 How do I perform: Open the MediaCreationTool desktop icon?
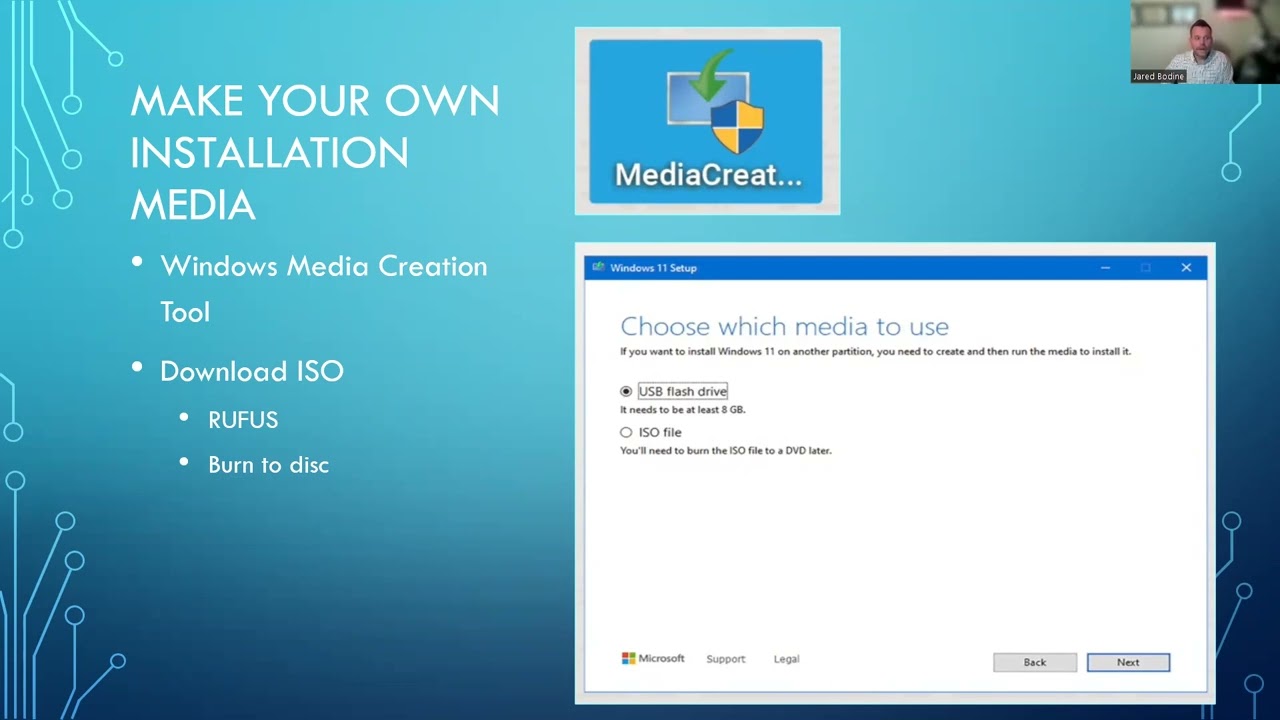(706, 121)
